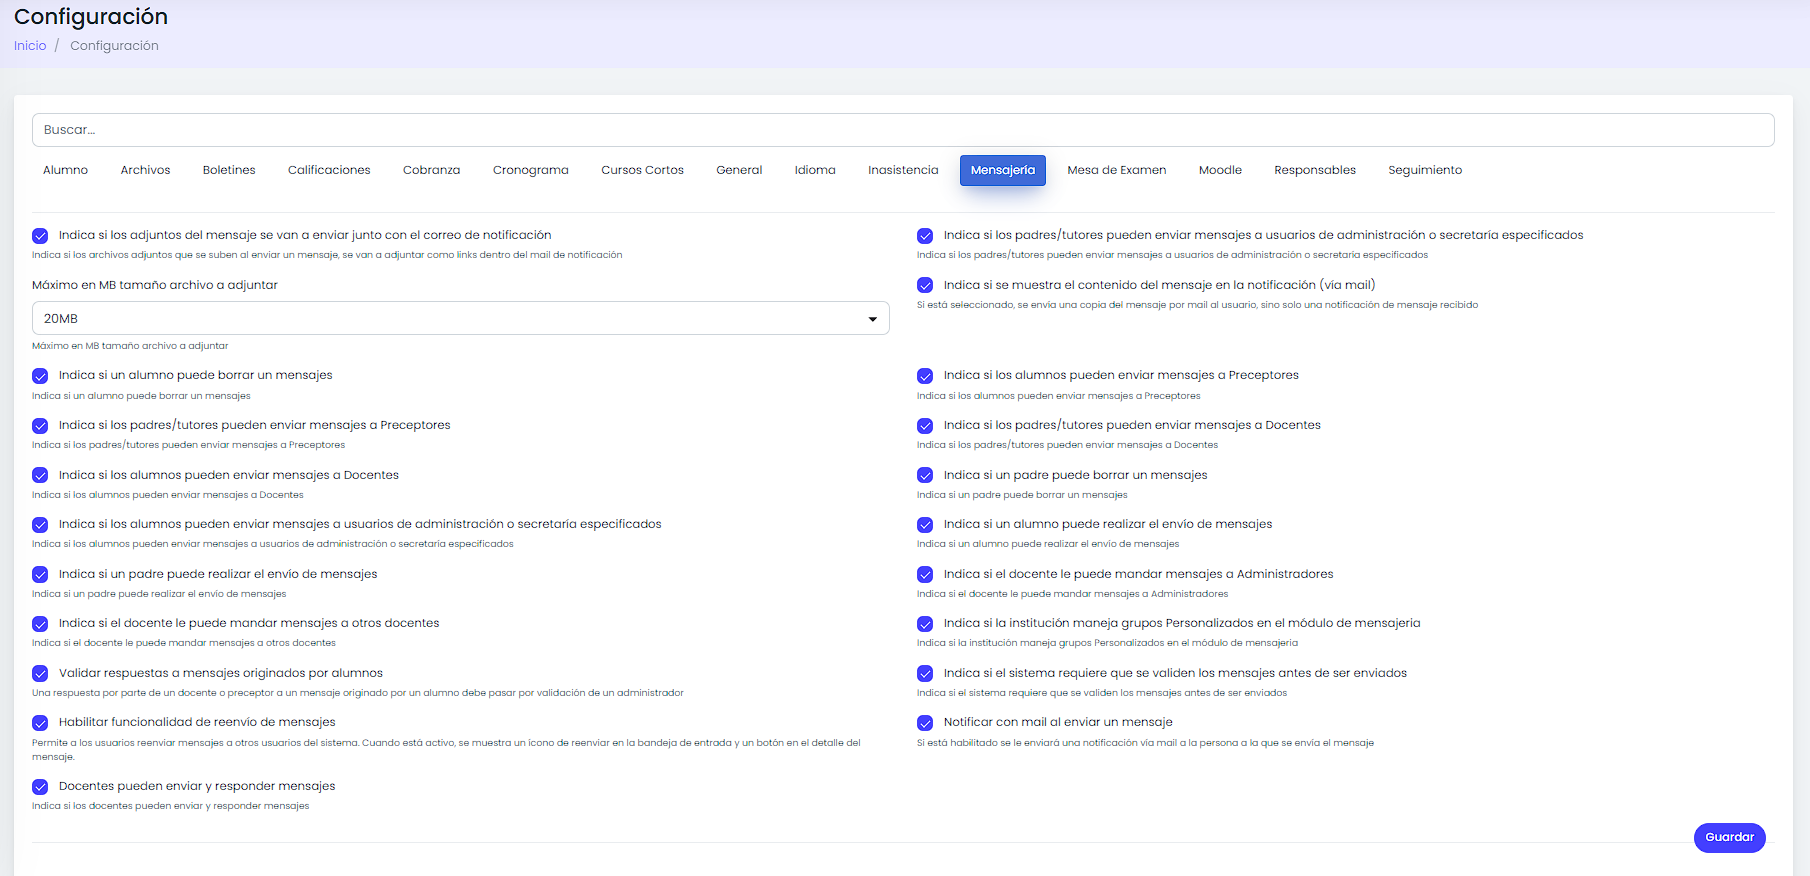
Task: Go to the Calificaciones tab
Action: click(x=329, y=170)
